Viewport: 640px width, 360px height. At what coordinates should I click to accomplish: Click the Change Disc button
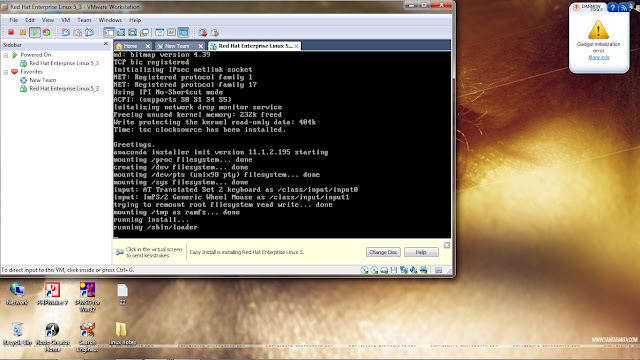click(383, 252)
